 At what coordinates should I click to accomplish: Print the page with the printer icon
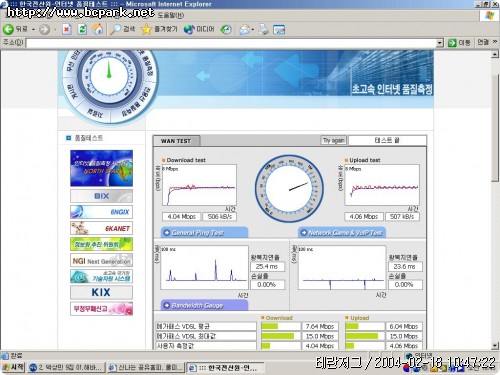[264, 30]
